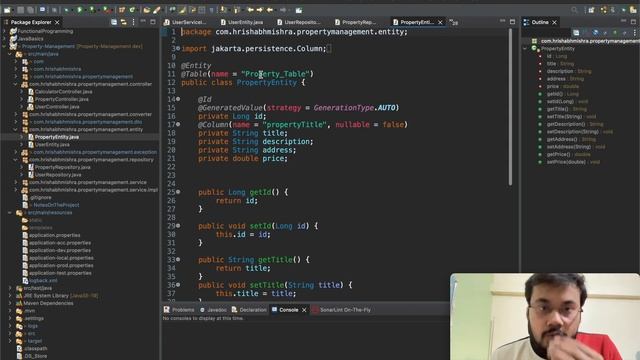Viewport: 640px width, 360px height.
Task: Click the magnifier Search icon top right
Action: [x=574, y=10]
